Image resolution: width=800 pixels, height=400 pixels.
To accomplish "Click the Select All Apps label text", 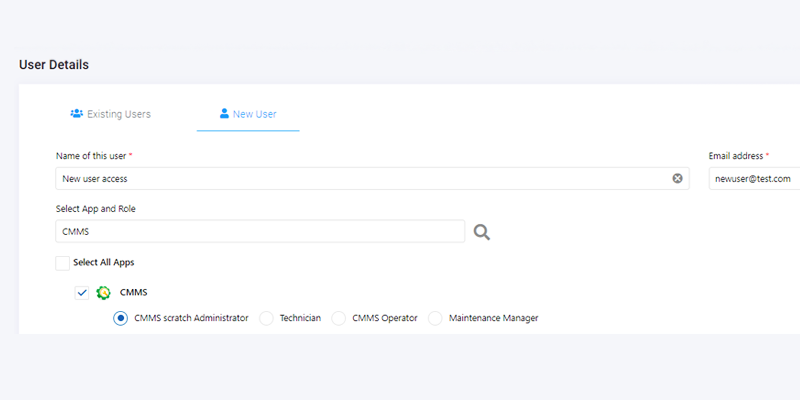I will coord(104,263).
